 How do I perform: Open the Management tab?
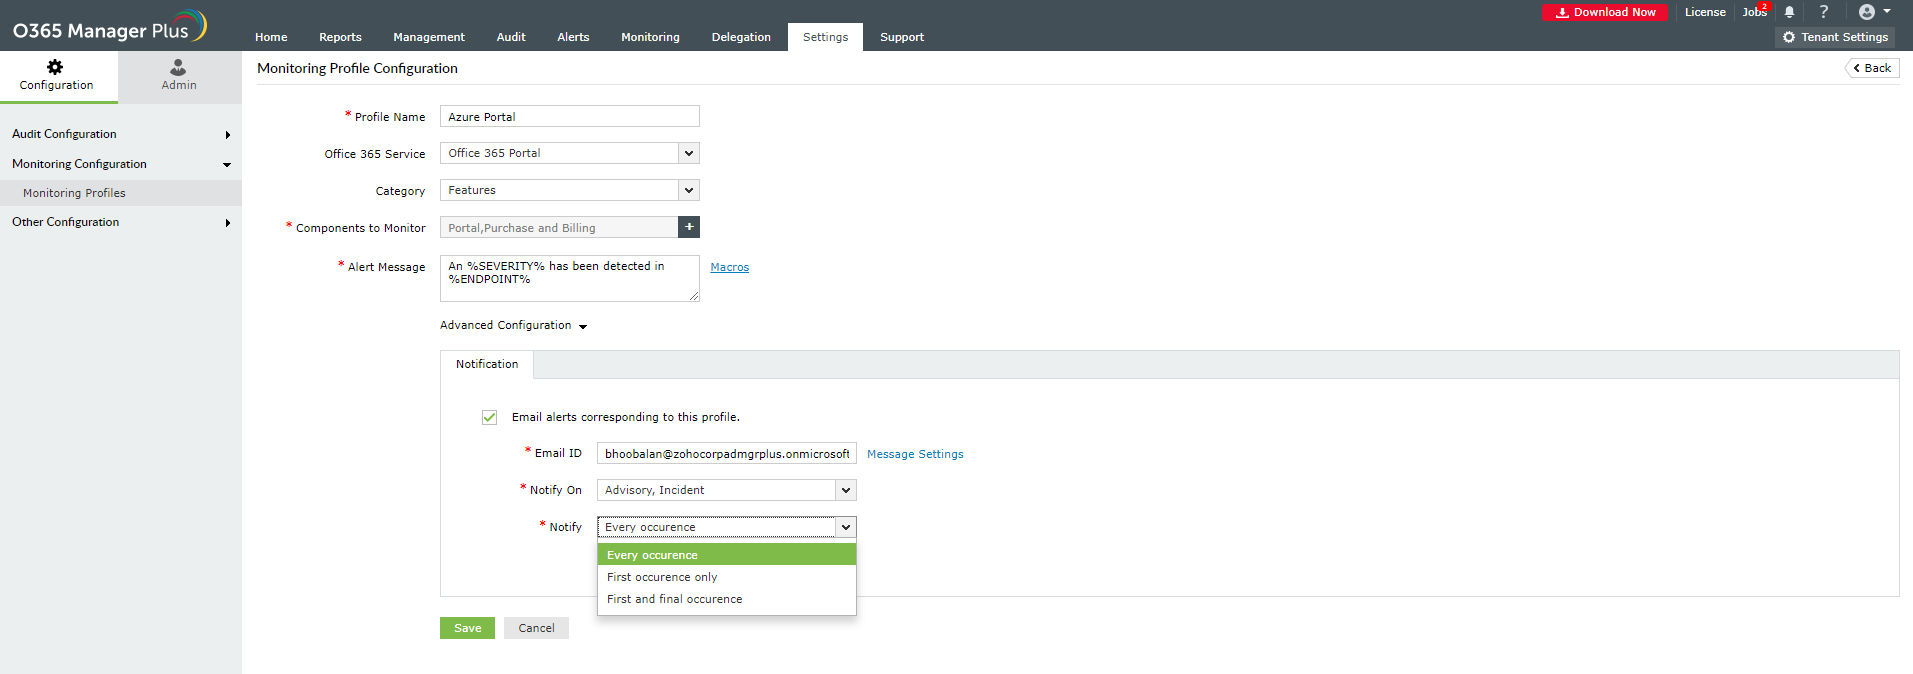point(429,37)
